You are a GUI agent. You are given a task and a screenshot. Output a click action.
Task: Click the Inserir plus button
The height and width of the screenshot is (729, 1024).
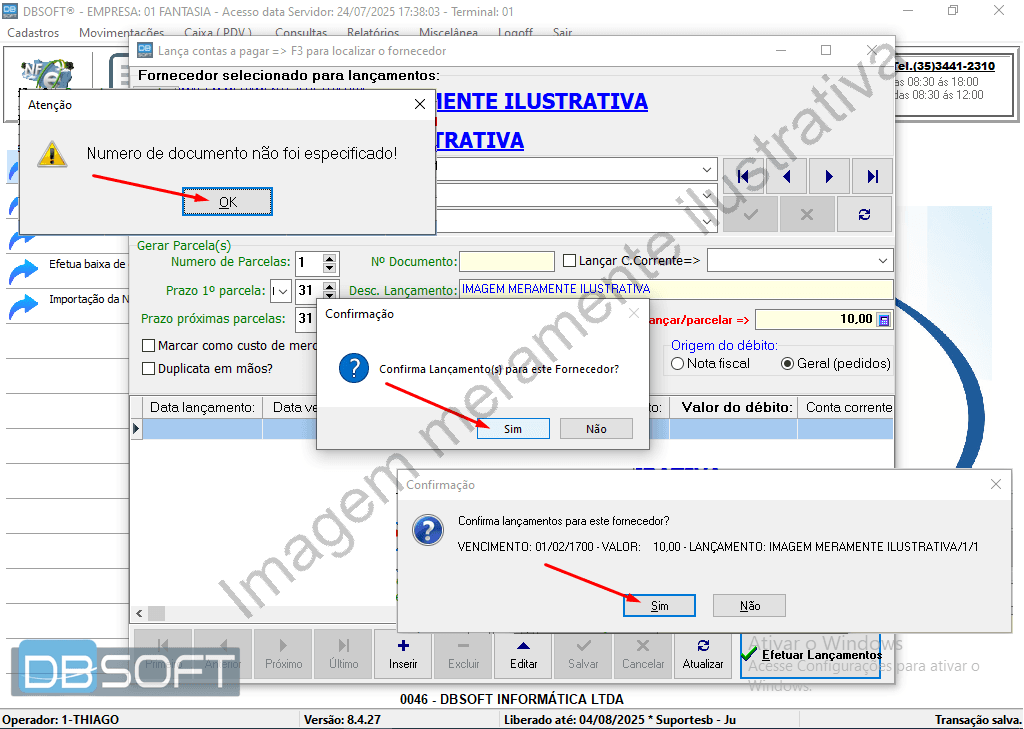coord(403,654)
